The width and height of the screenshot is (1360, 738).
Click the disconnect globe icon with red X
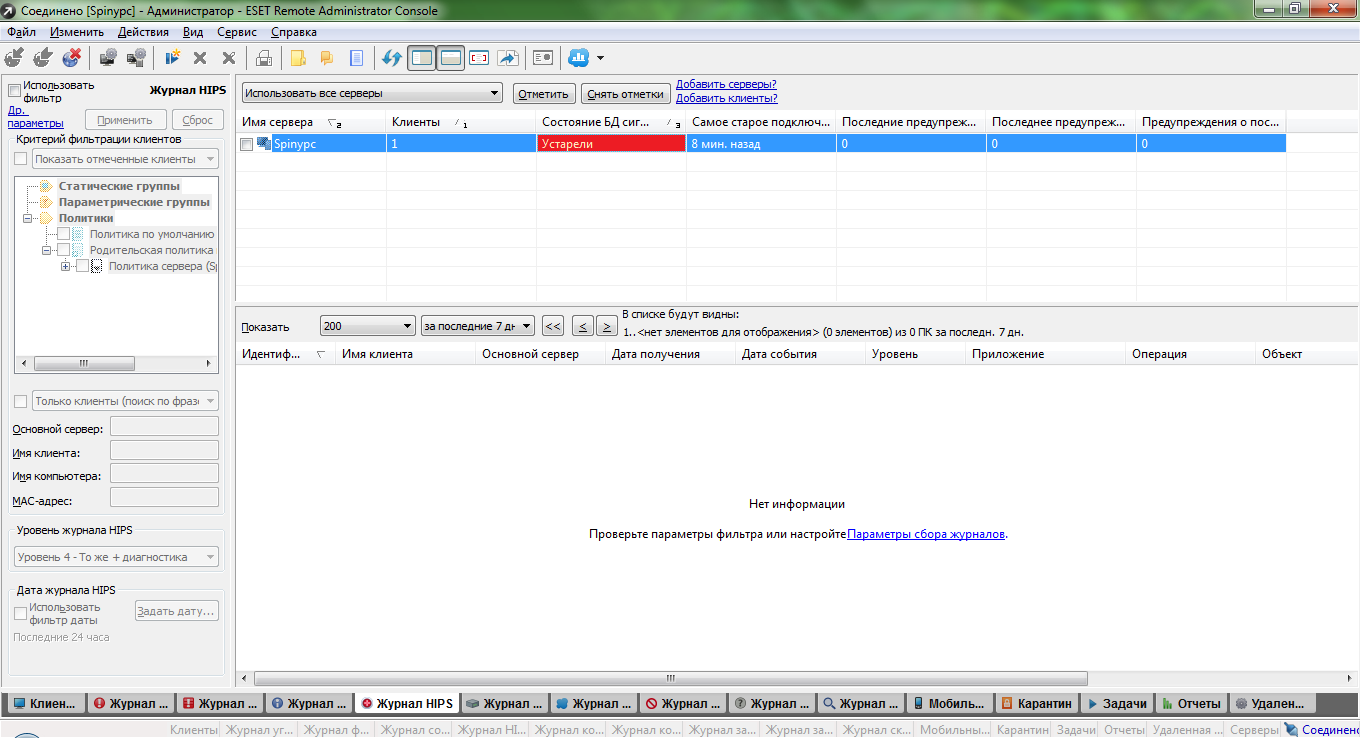pyautogui.click(x=71, y=58)
